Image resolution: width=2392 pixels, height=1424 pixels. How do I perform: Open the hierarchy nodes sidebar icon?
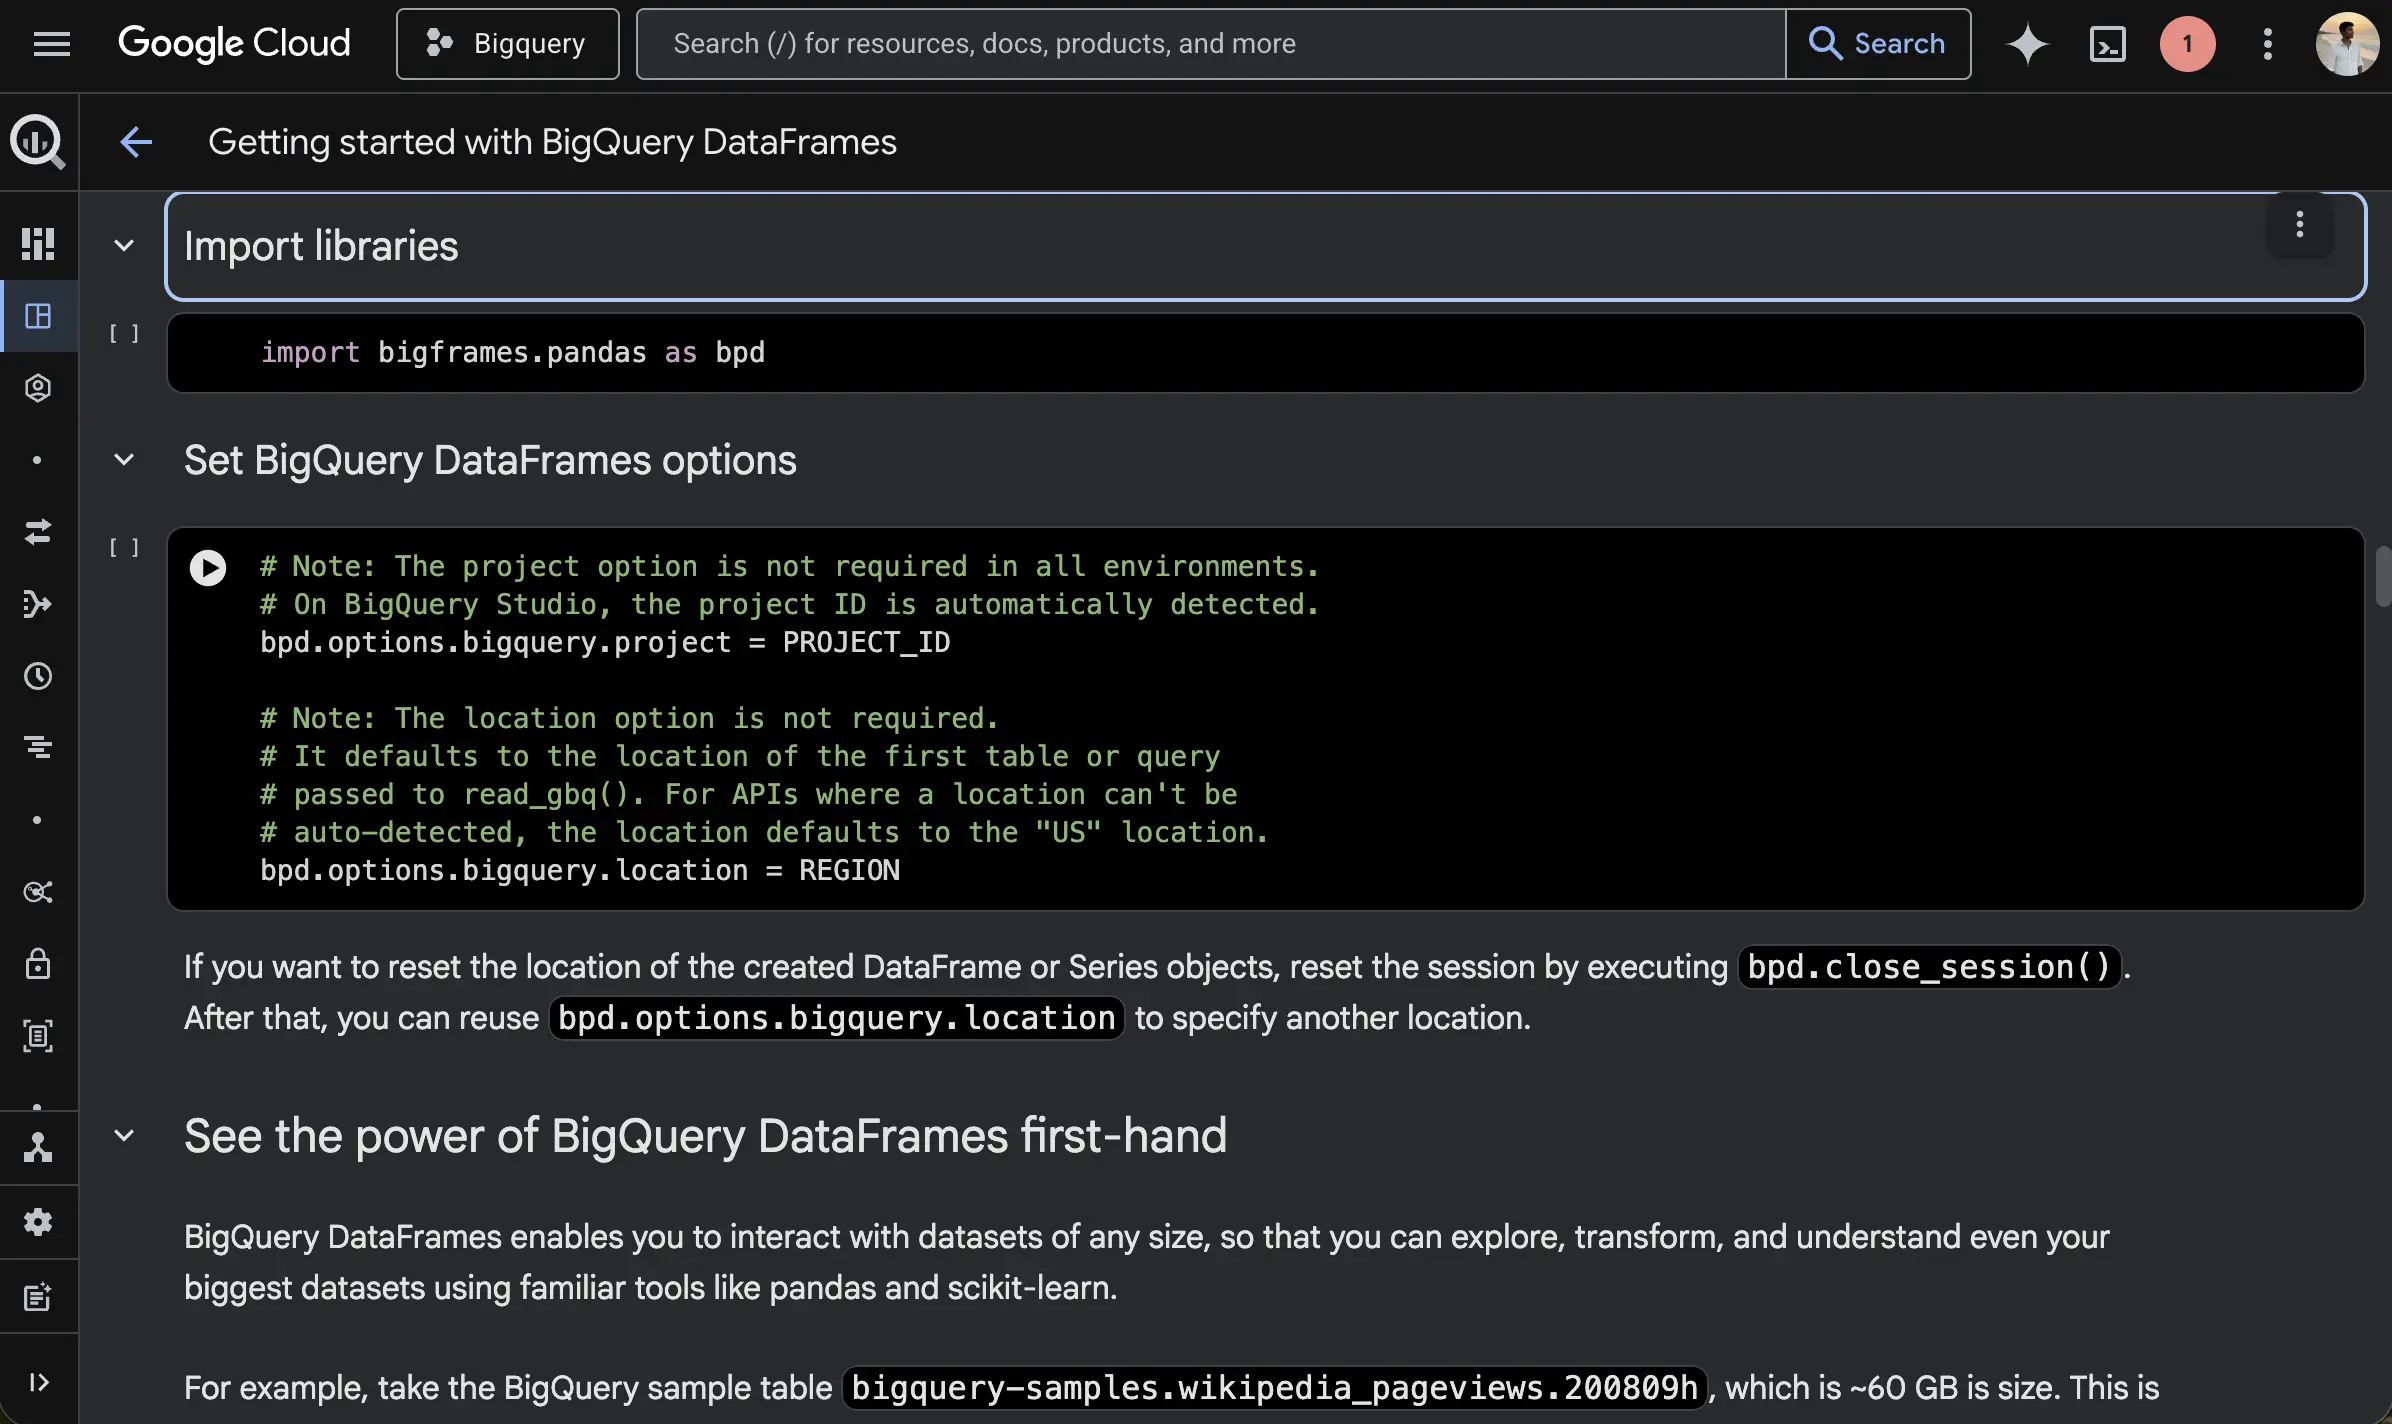pos(38,1147)
